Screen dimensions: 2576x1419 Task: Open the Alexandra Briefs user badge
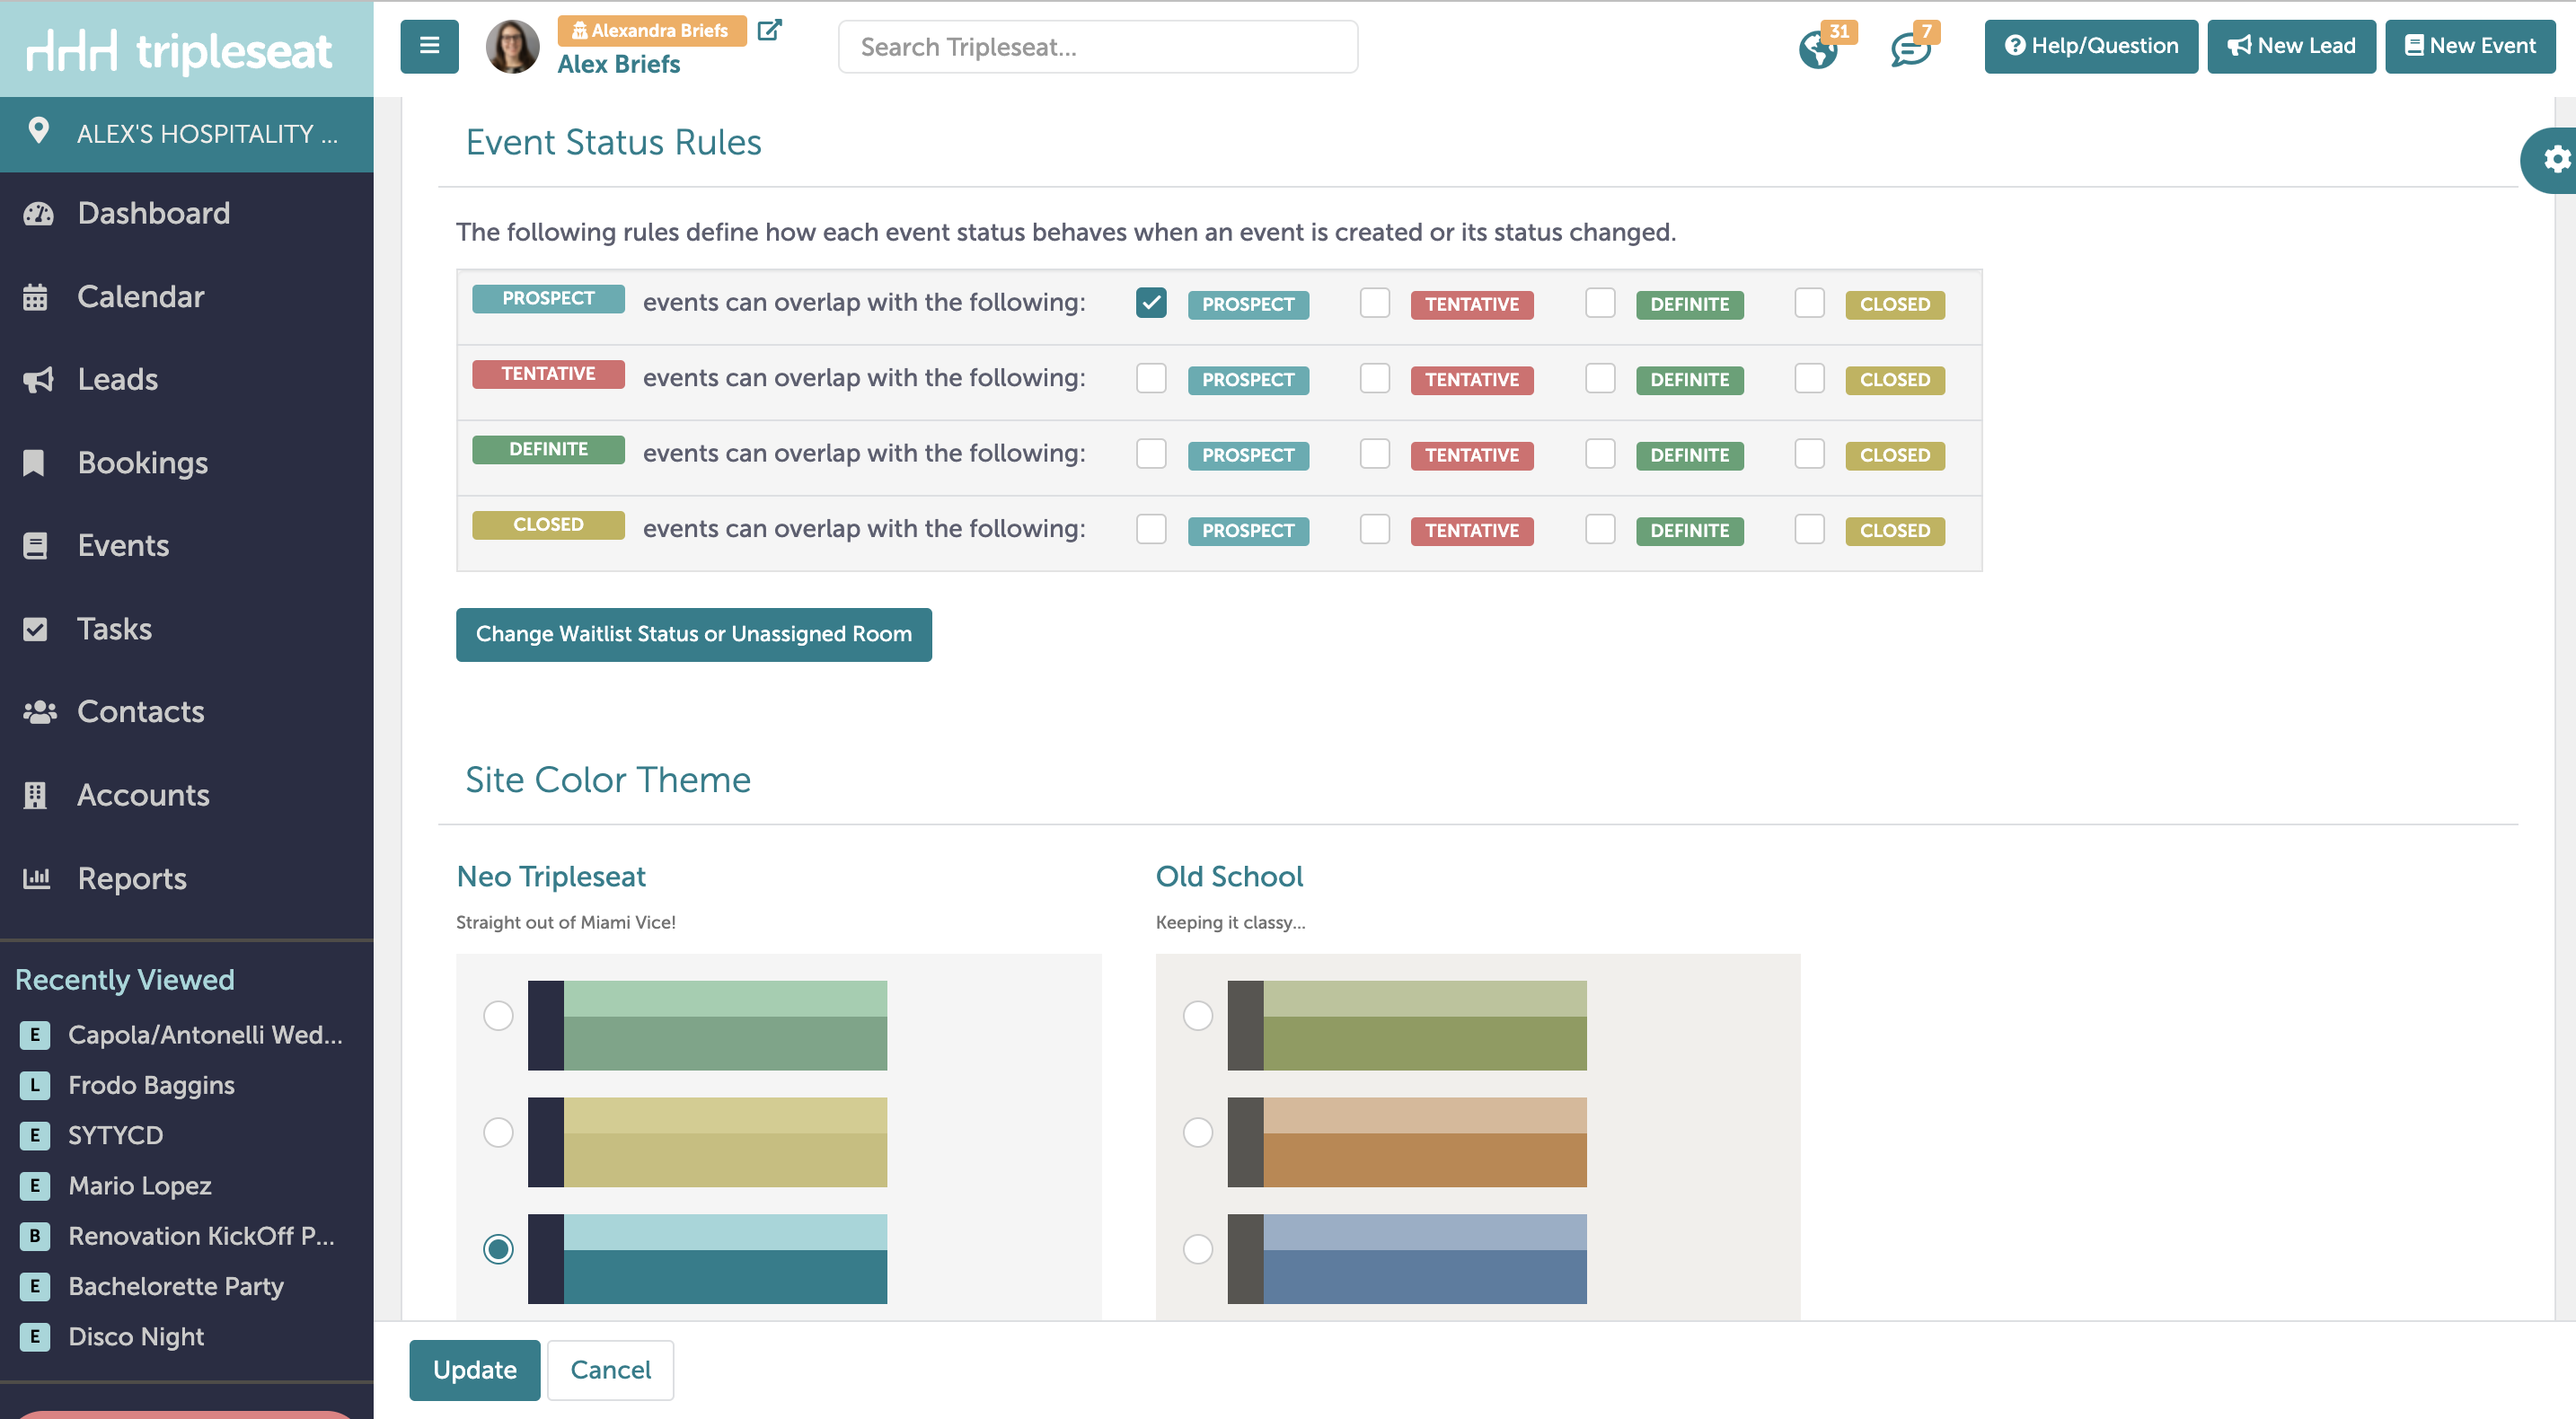coord(652,31)
